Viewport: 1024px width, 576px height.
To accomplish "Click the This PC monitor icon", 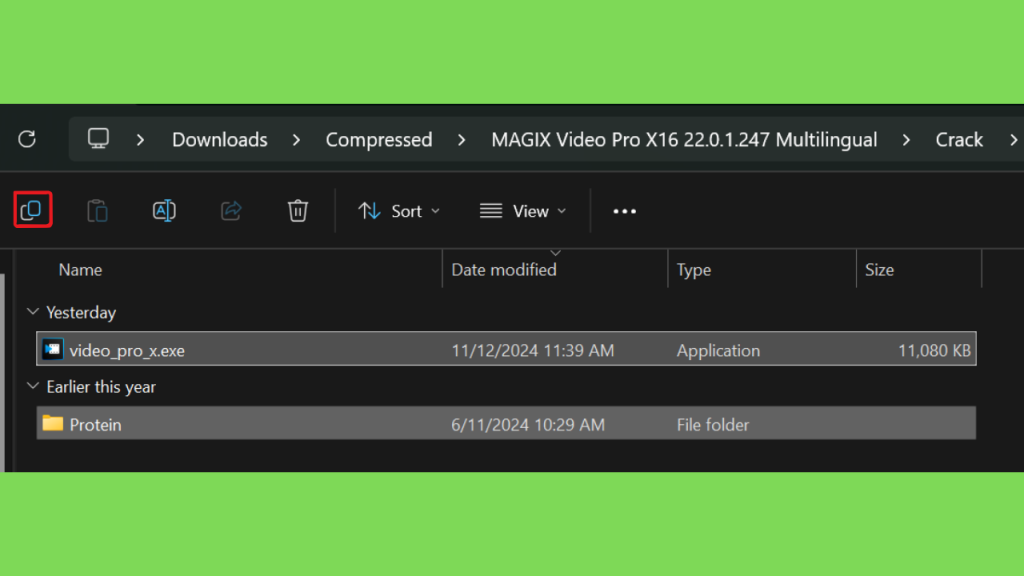I will point(99,138).
